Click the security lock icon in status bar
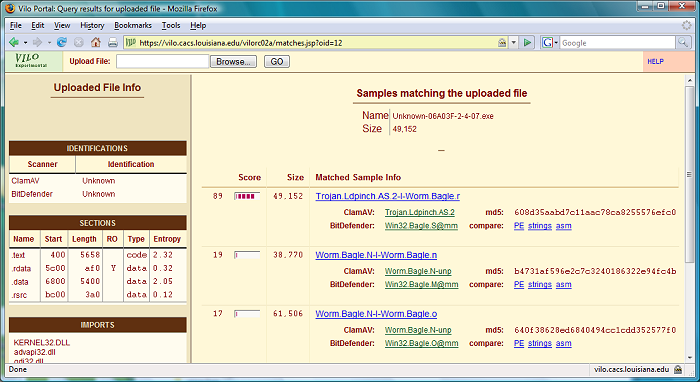 pyautogui.click(x=678, y=370)
